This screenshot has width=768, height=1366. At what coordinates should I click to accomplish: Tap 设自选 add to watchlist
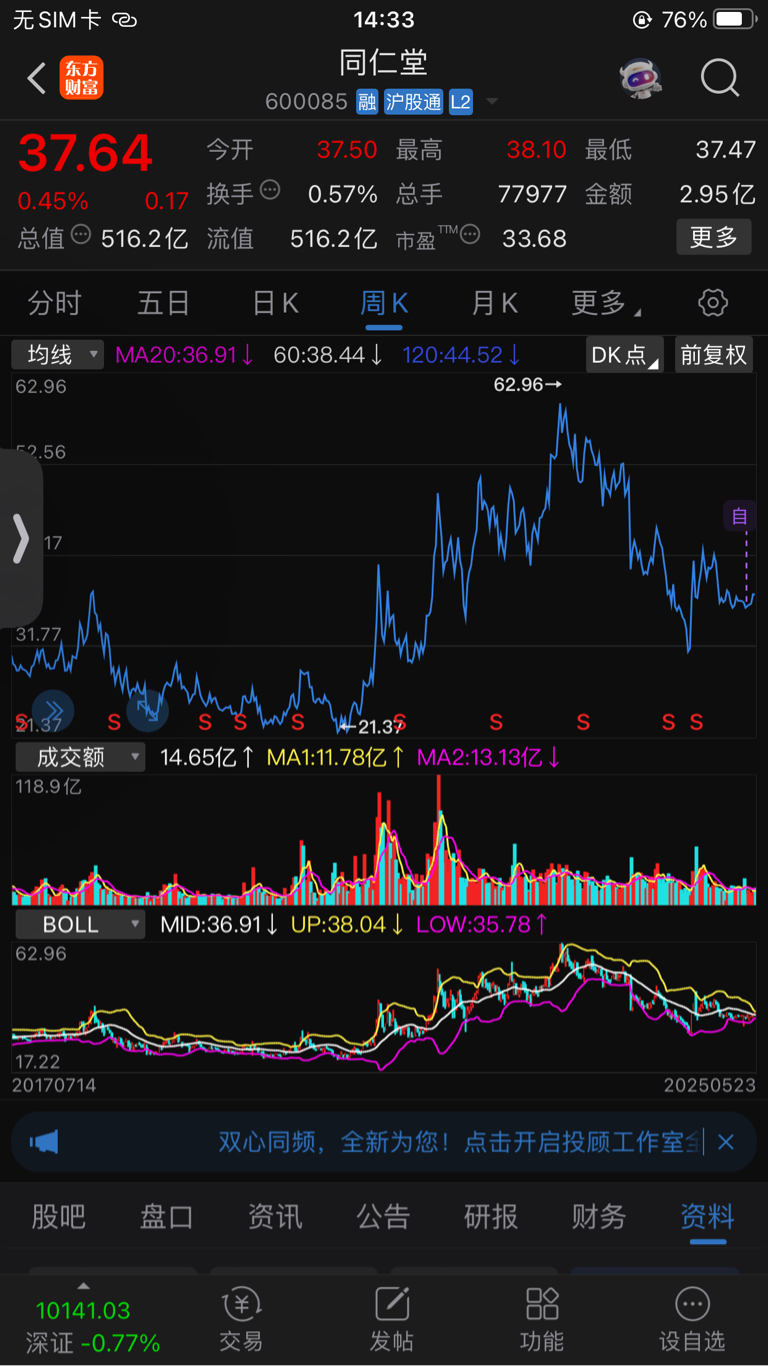pyautogui.click(x=692, y=1321)
